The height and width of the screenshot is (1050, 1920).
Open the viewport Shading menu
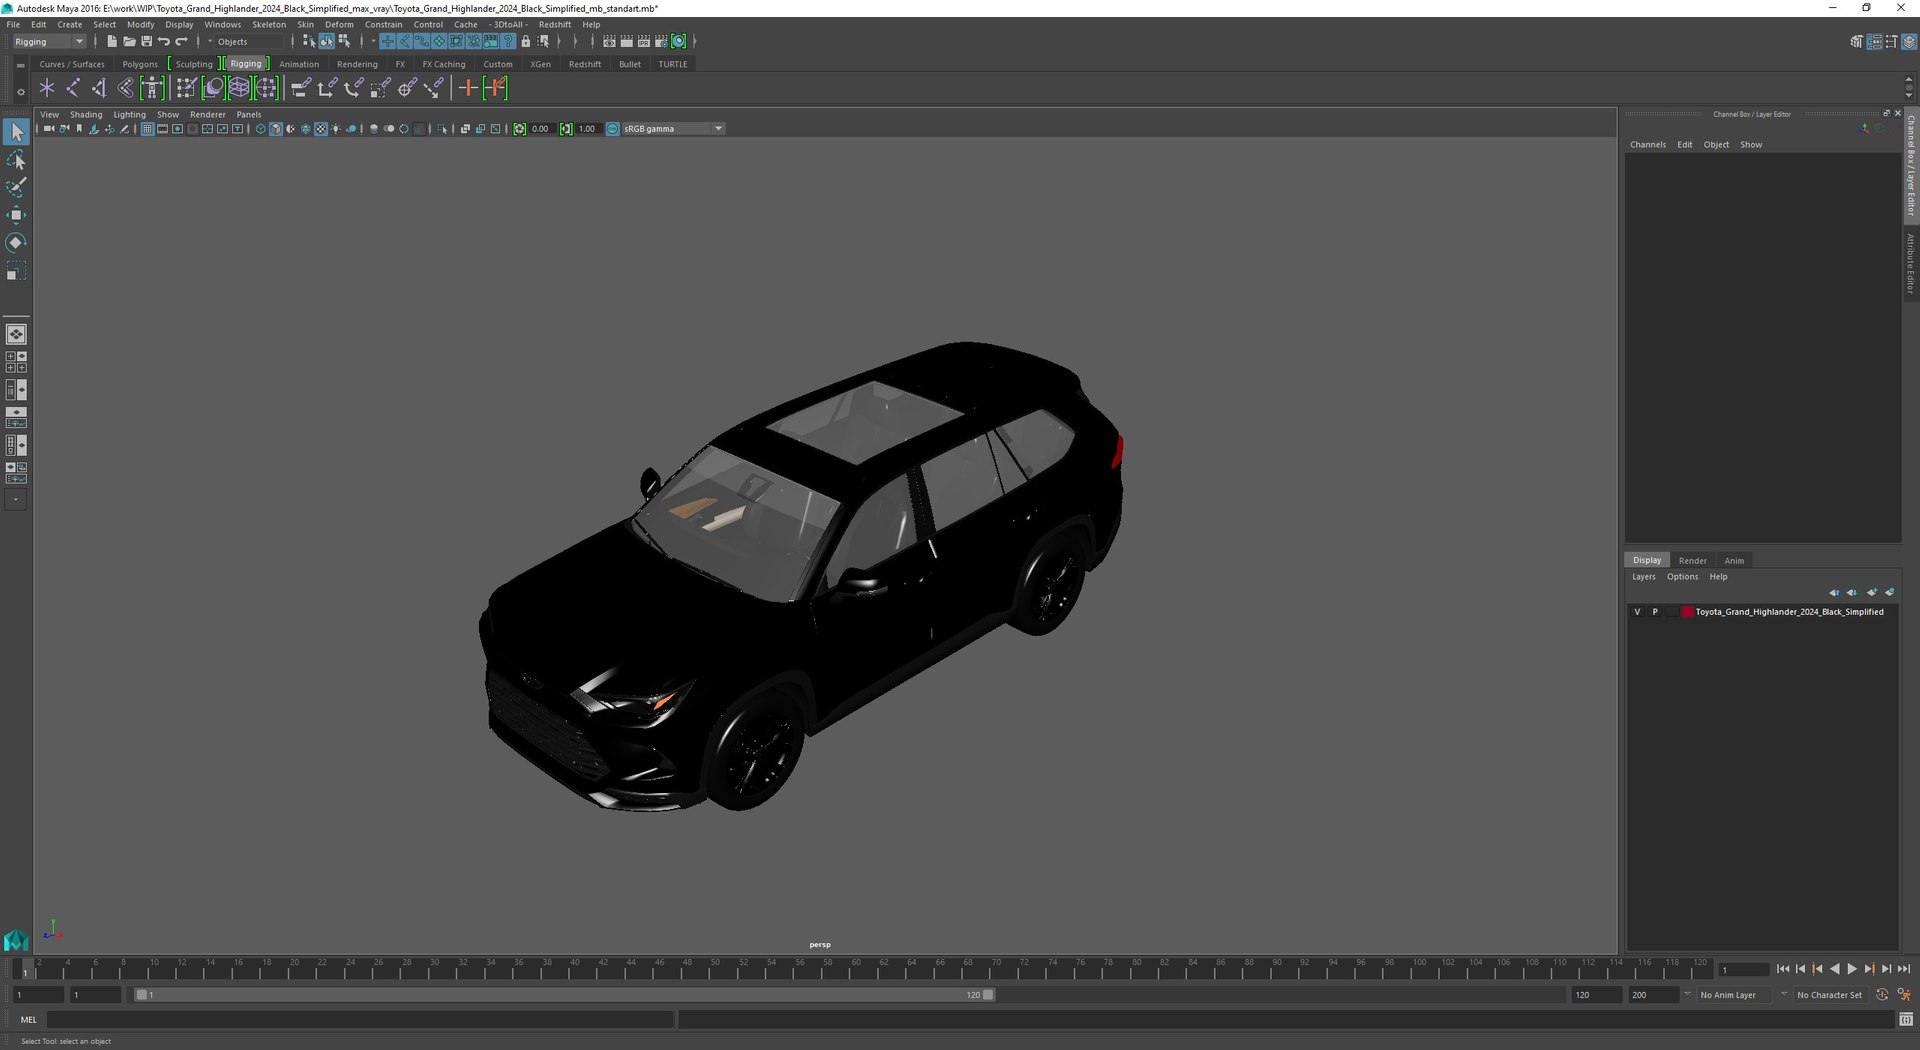pos(86,115)
